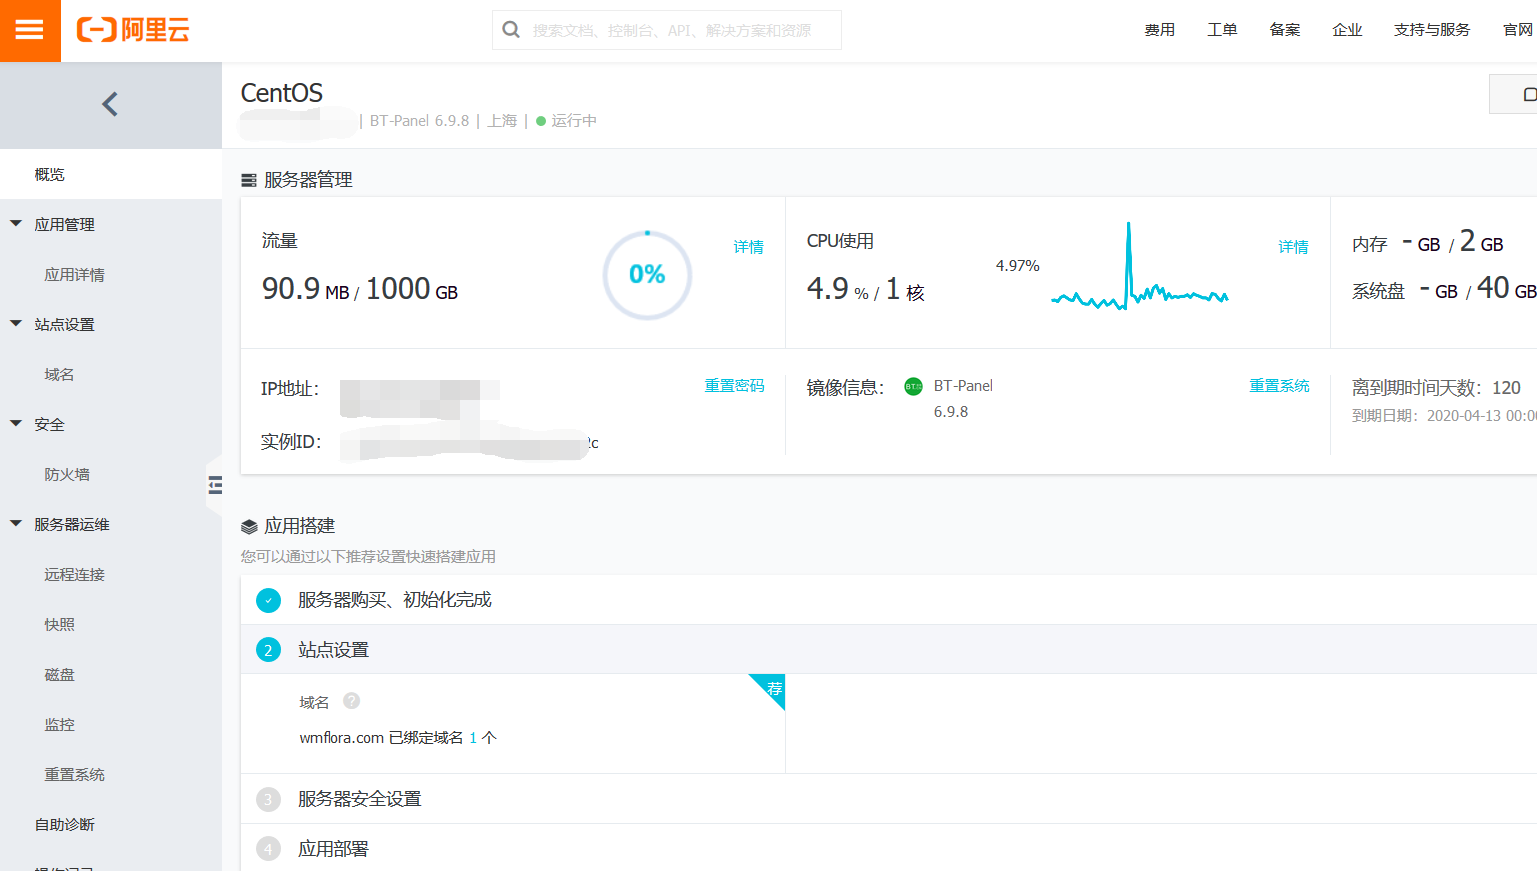The height and width of the screenshot is (871, 1537).
Task: Click the 应用搭建 stack icon
Action: pos(249,525)
